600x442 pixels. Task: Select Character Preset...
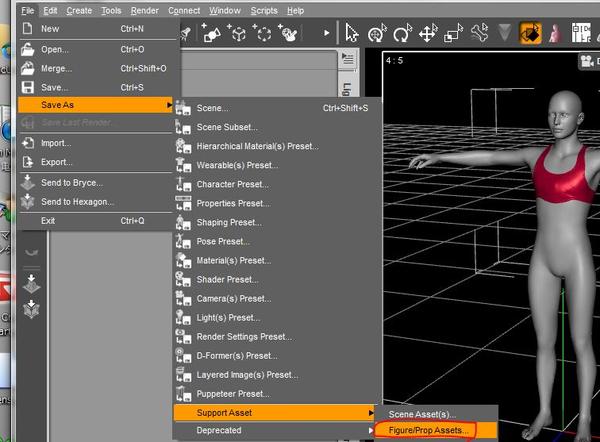pyautogui.click(x=276, y=184)
